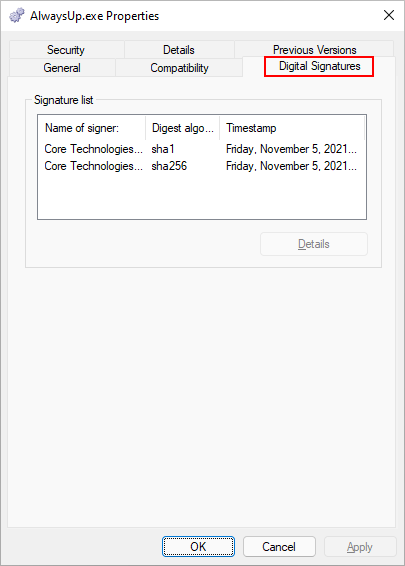The width and height of the screenshot is (405, 566).
Task: Open the Compatibility tab
Action: pos(179,68)
